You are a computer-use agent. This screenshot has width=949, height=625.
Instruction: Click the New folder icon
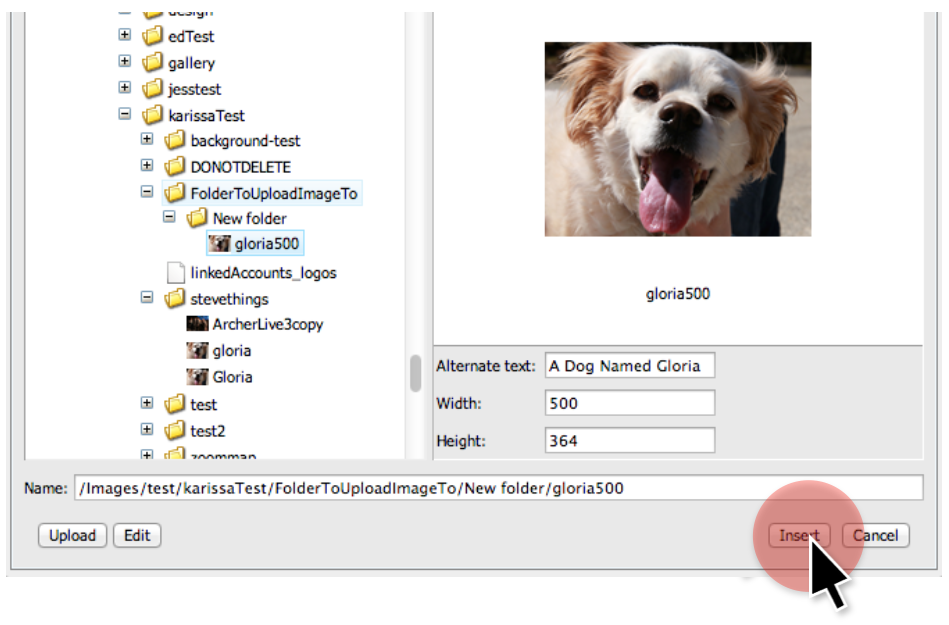197,218
